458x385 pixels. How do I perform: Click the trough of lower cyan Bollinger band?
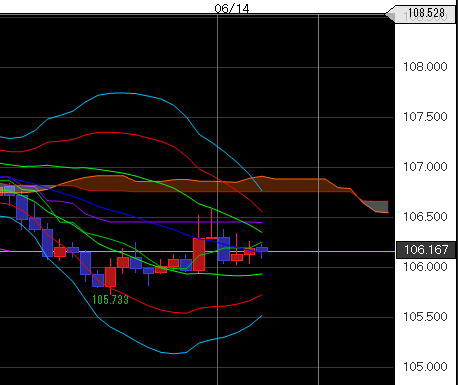click(x=174, y=353)
